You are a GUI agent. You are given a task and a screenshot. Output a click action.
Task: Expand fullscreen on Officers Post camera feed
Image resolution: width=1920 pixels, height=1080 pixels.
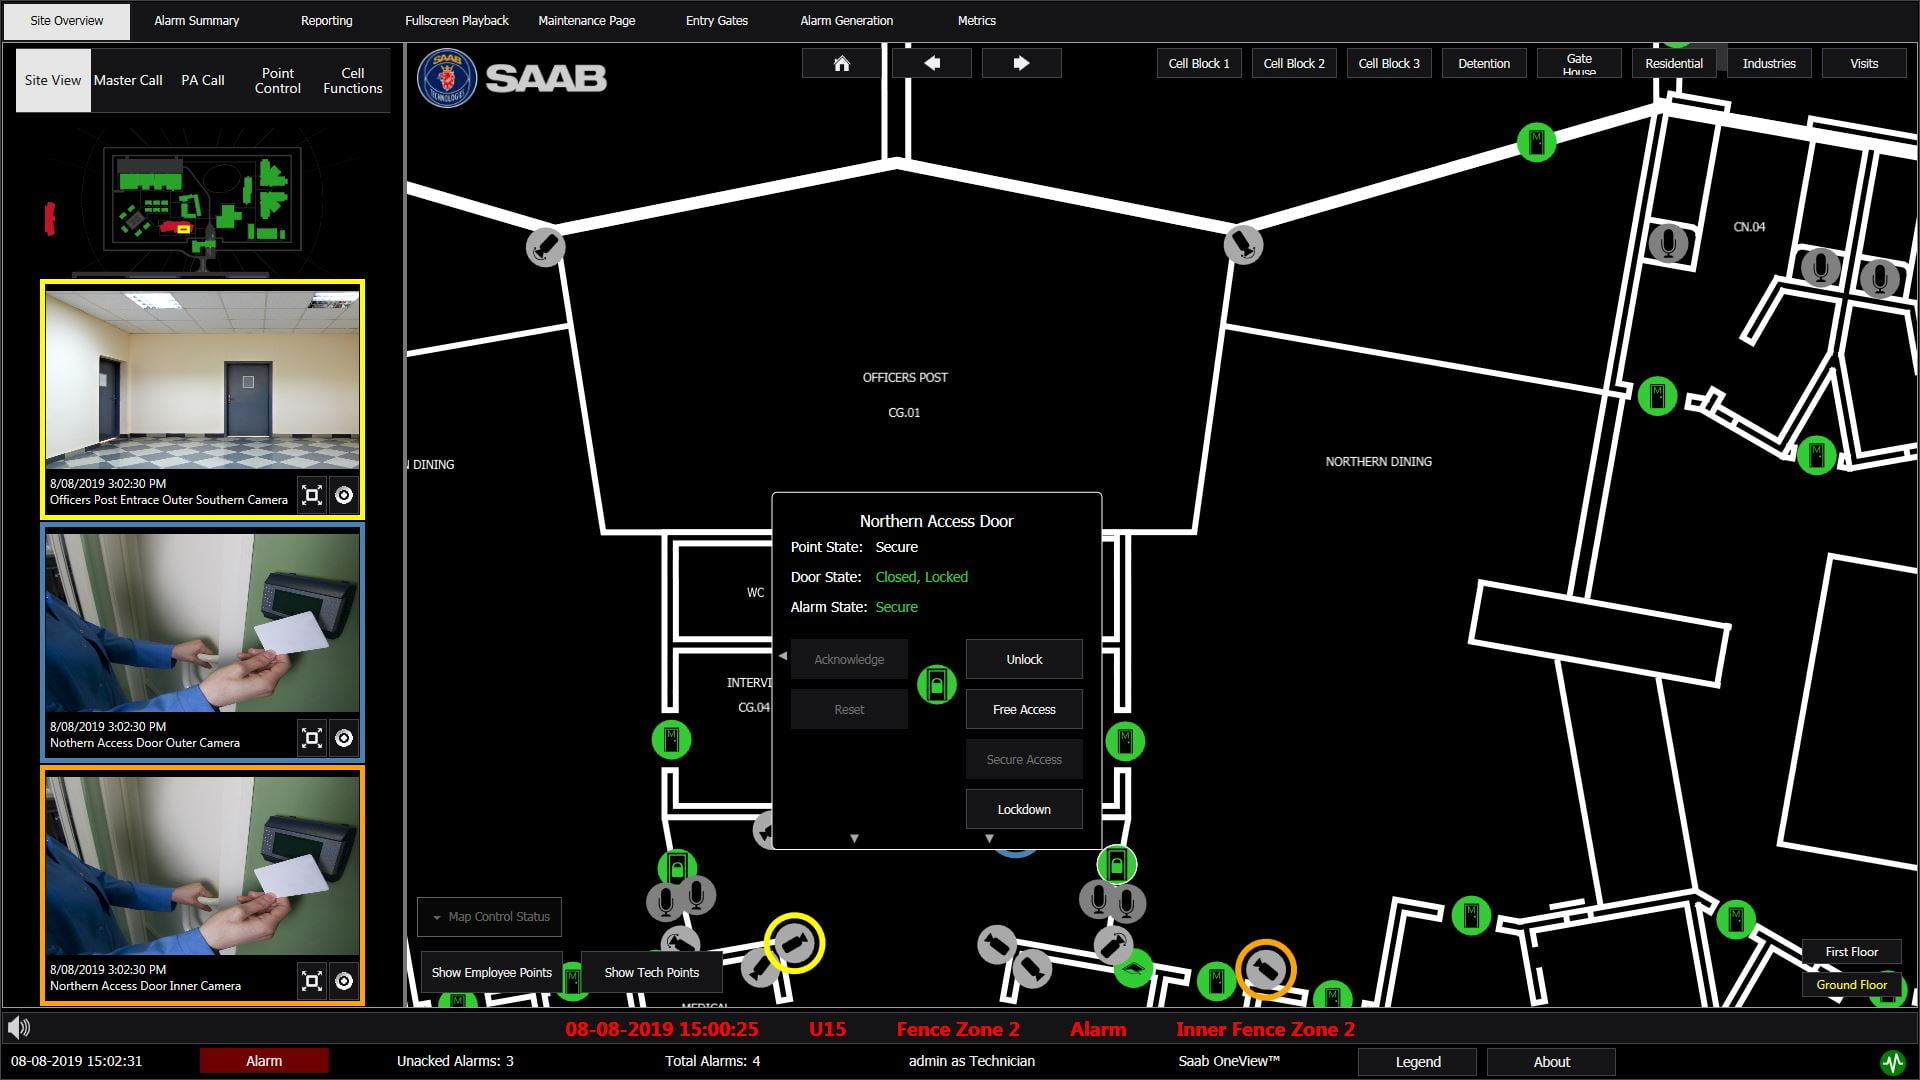pos(312,495)
